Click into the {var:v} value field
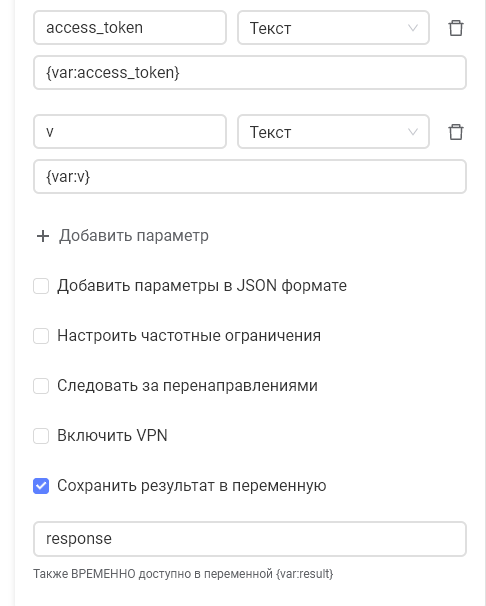This screenshot has width=486, height=606. point(250,177)
